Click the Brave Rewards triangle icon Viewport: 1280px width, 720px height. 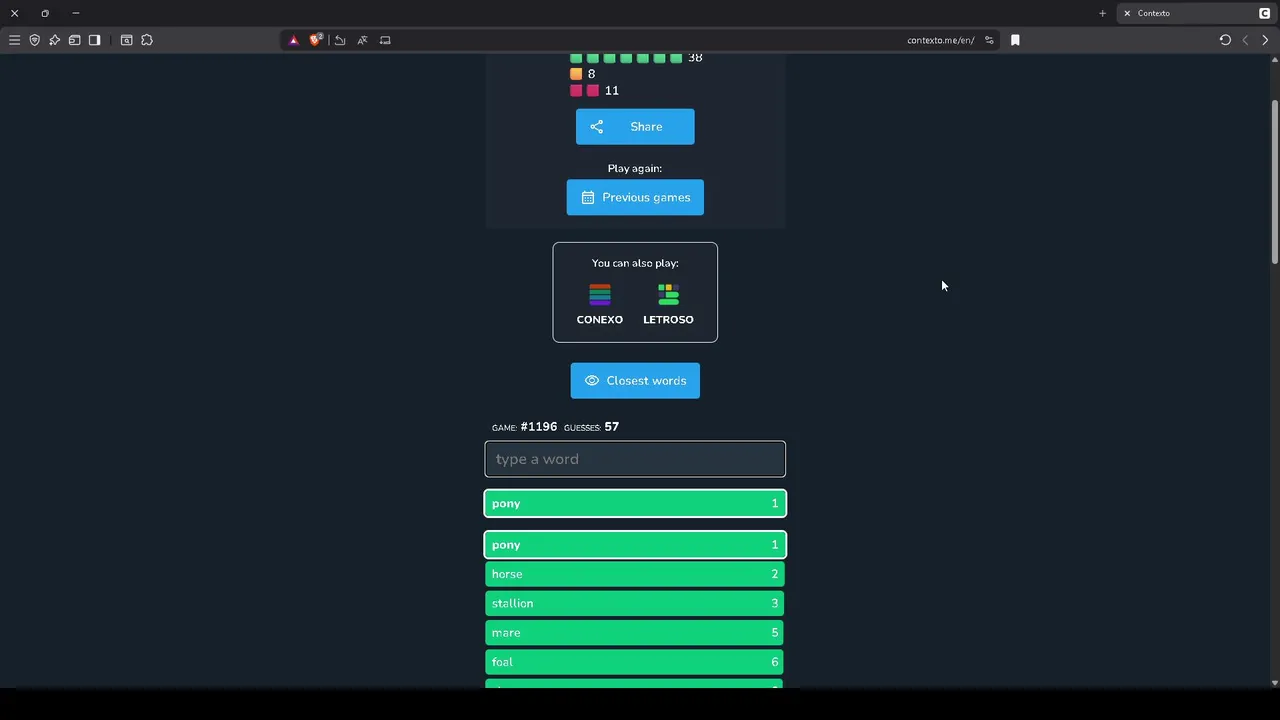click(293, 40)
